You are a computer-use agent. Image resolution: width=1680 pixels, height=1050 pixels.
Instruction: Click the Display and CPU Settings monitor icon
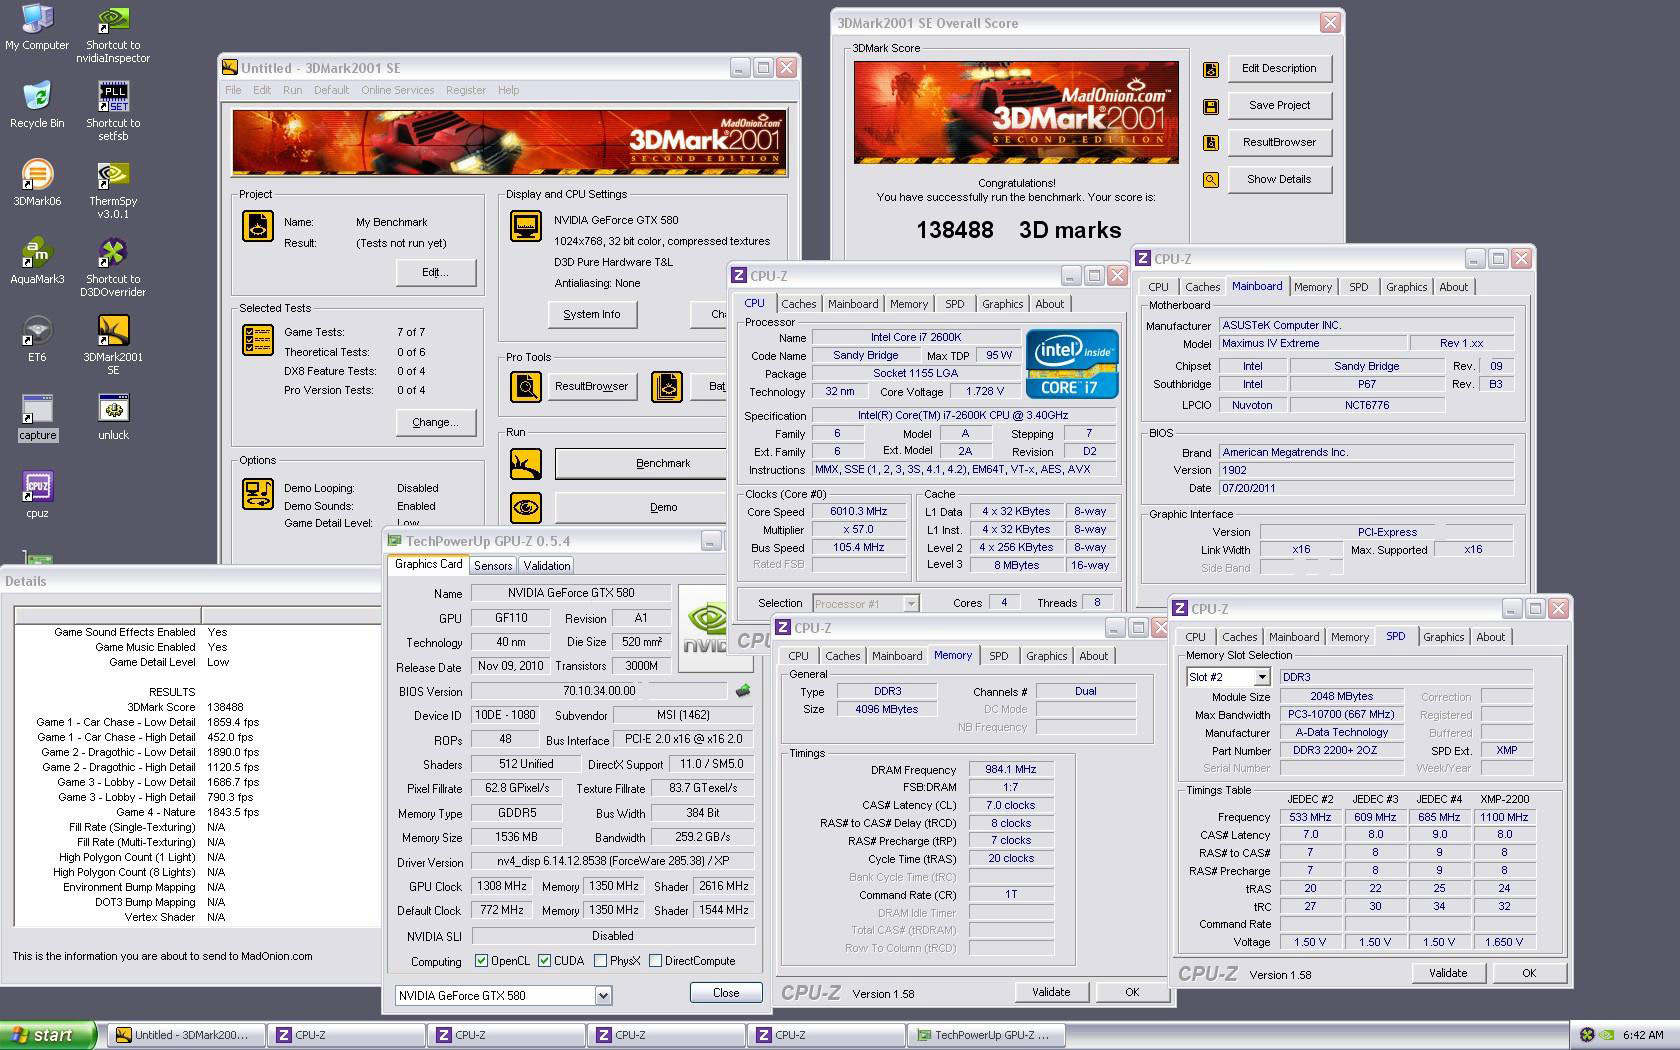(x=526, y=226)
